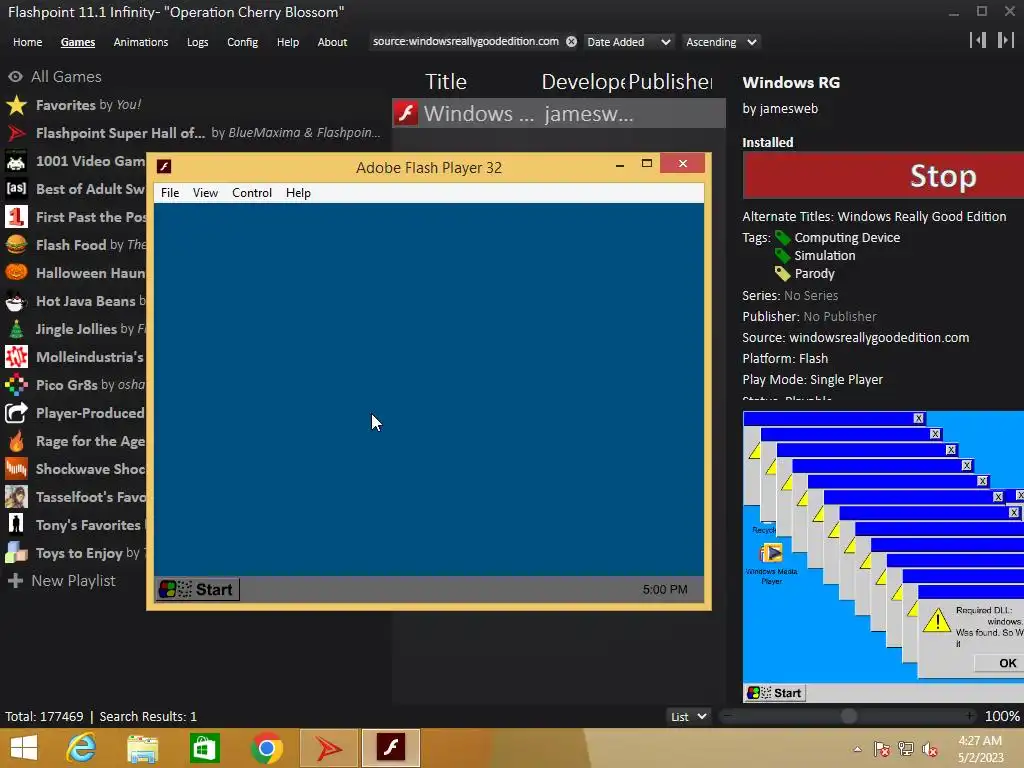Clear the search field with the X icon
Viewport: 1024px width, 768px height.
tap(571, 42)
